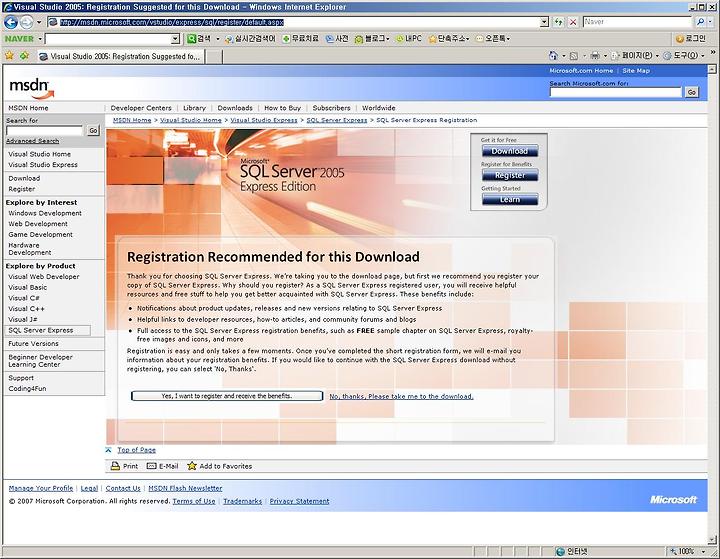Open the Microsoft.com Home link

pyautogui.click(x=581, y=71)
